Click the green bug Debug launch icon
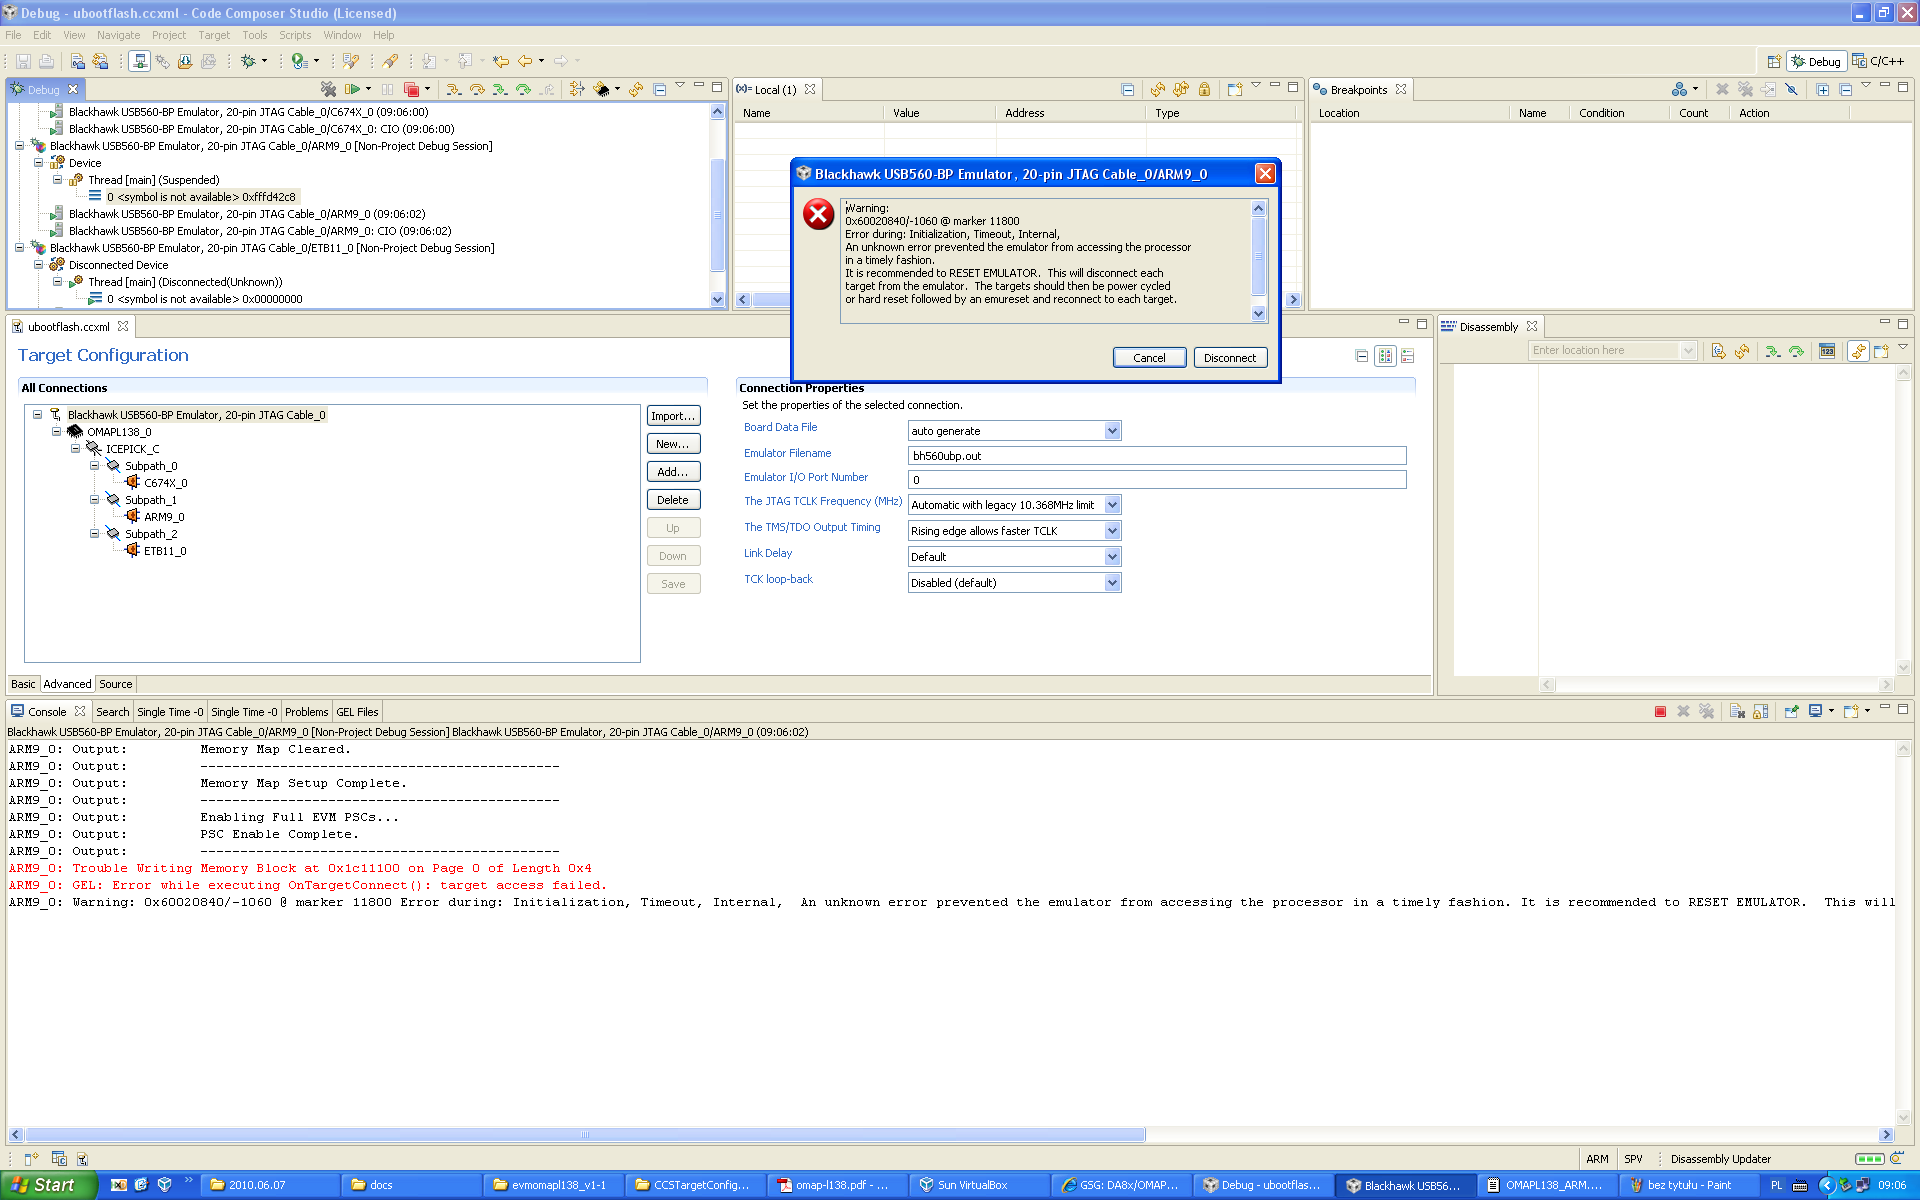Screen dimensions: 1920x1200 [248, 61]
